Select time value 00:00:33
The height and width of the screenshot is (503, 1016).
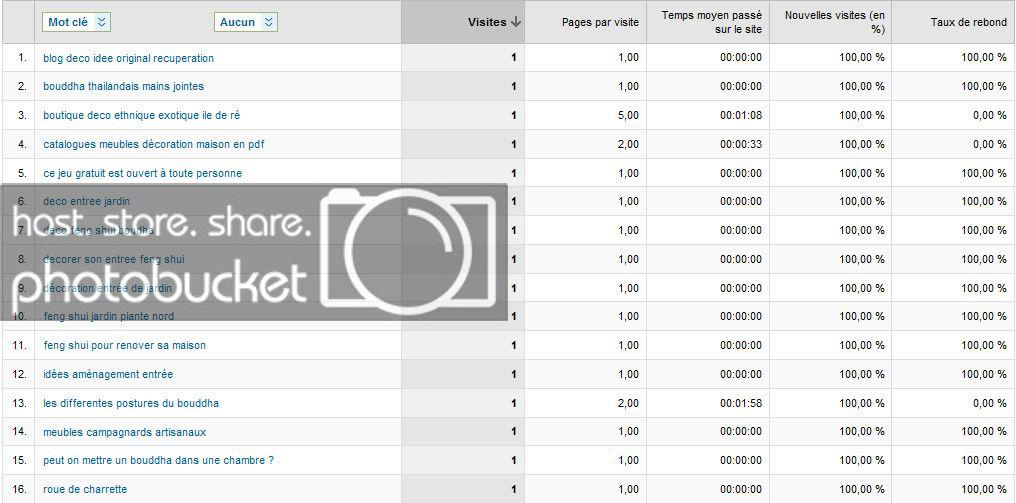pos(741,145)
